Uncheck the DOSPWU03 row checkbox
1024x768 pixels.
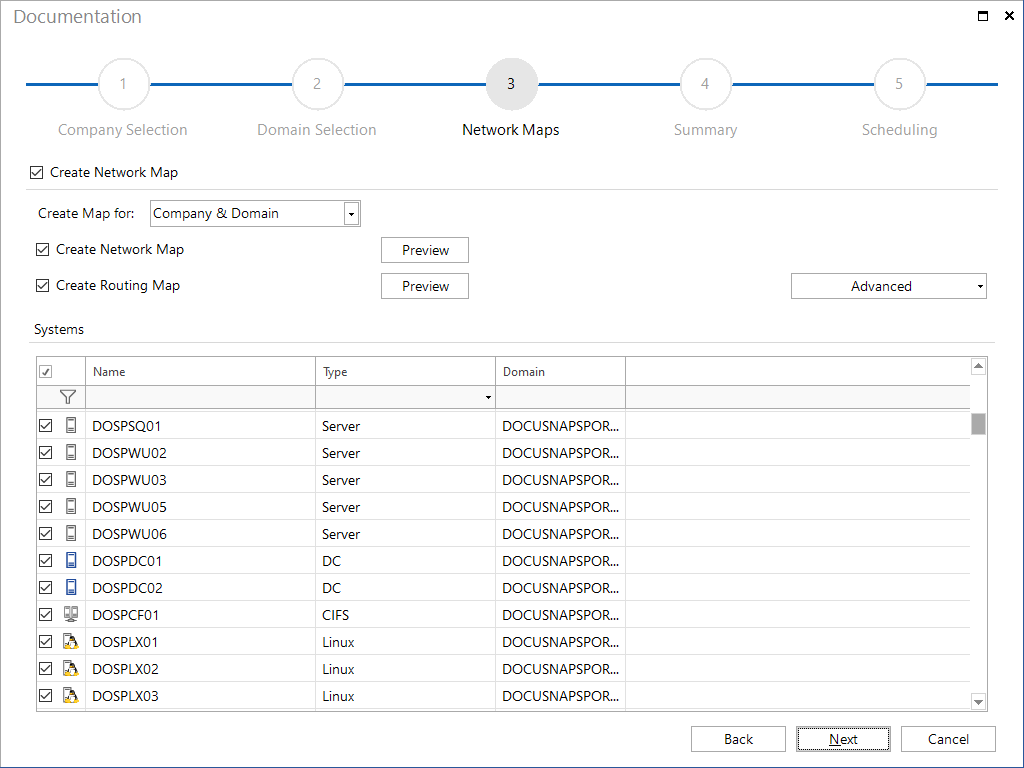point(46,479)
